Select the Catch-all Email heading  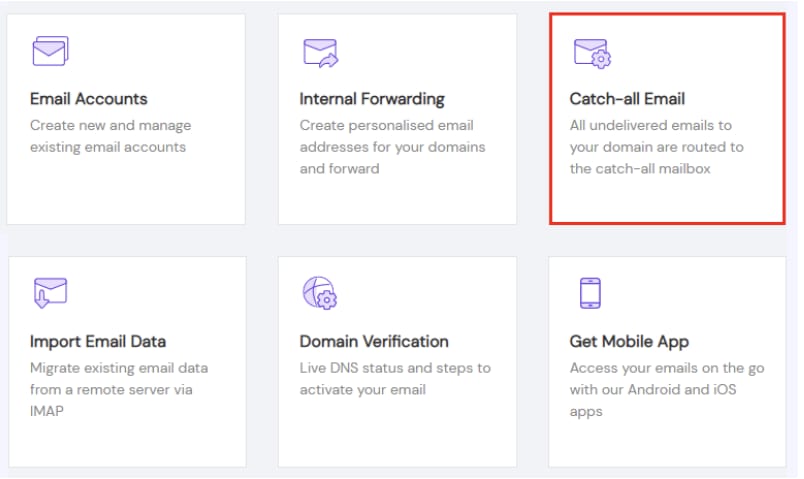(627, 98)
